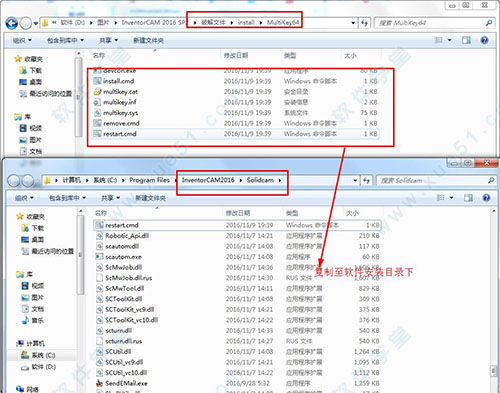Select the scautom.exe file icon

pyautogui.click(x=99, y=257)
